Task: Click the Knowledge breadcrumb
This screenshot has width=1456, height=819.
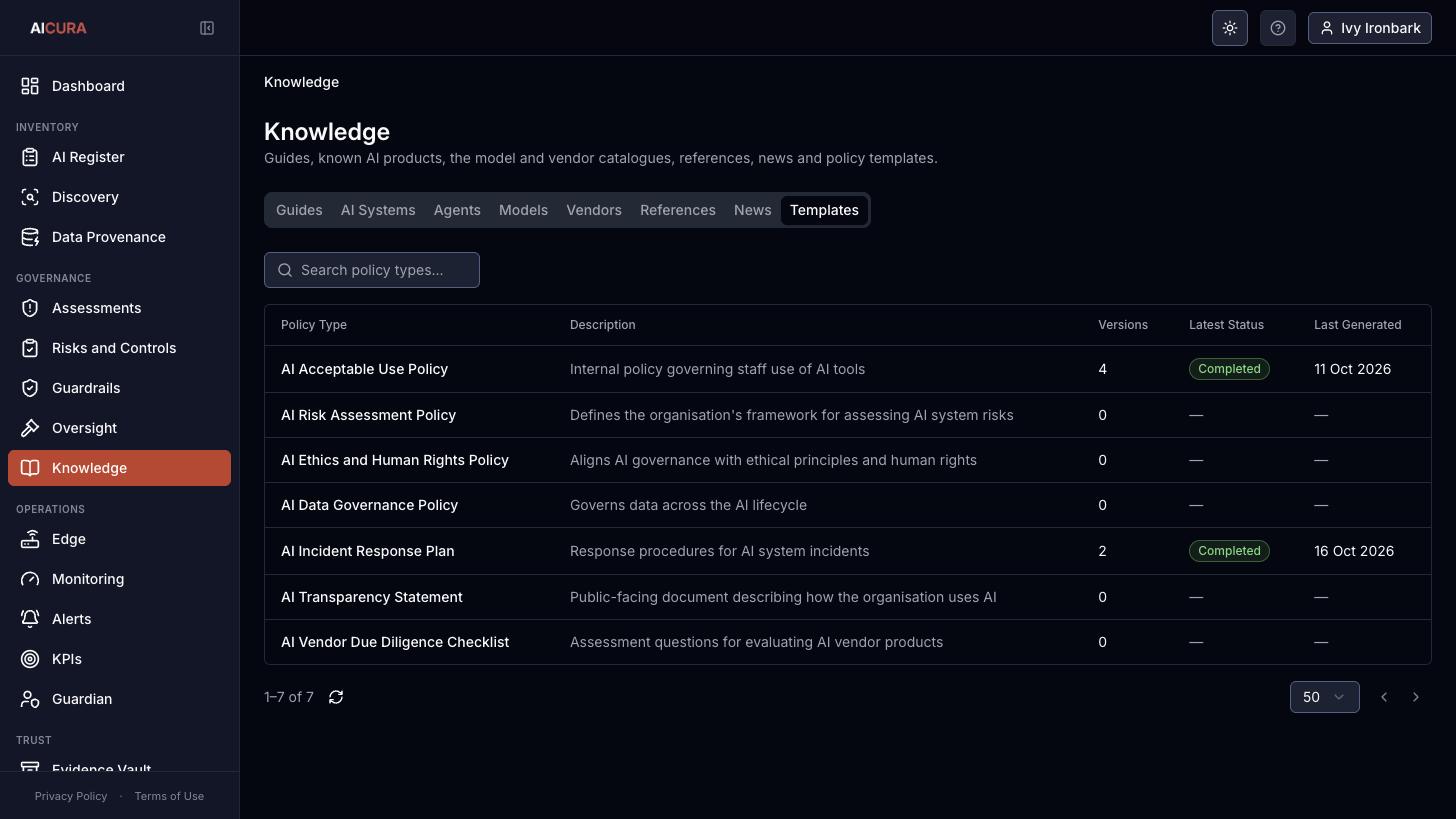Action: pos(301,82)
